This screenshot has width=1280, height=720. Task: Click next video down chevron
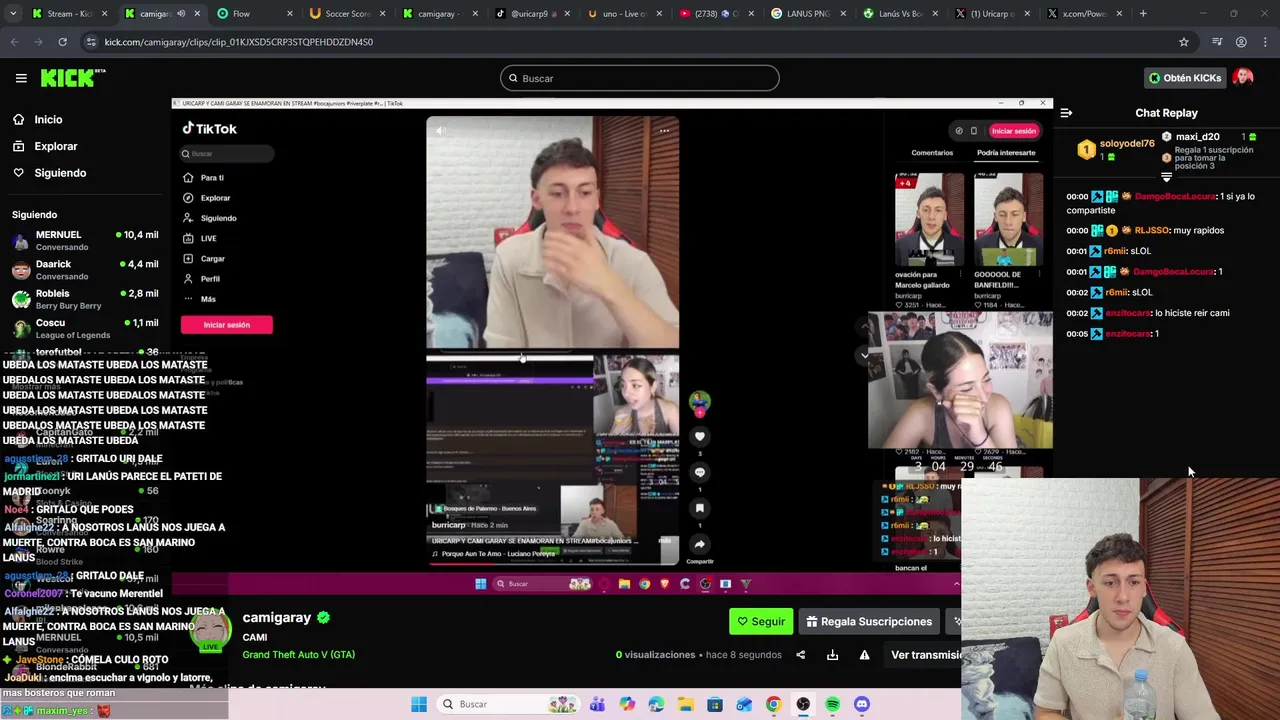(865, 355)
